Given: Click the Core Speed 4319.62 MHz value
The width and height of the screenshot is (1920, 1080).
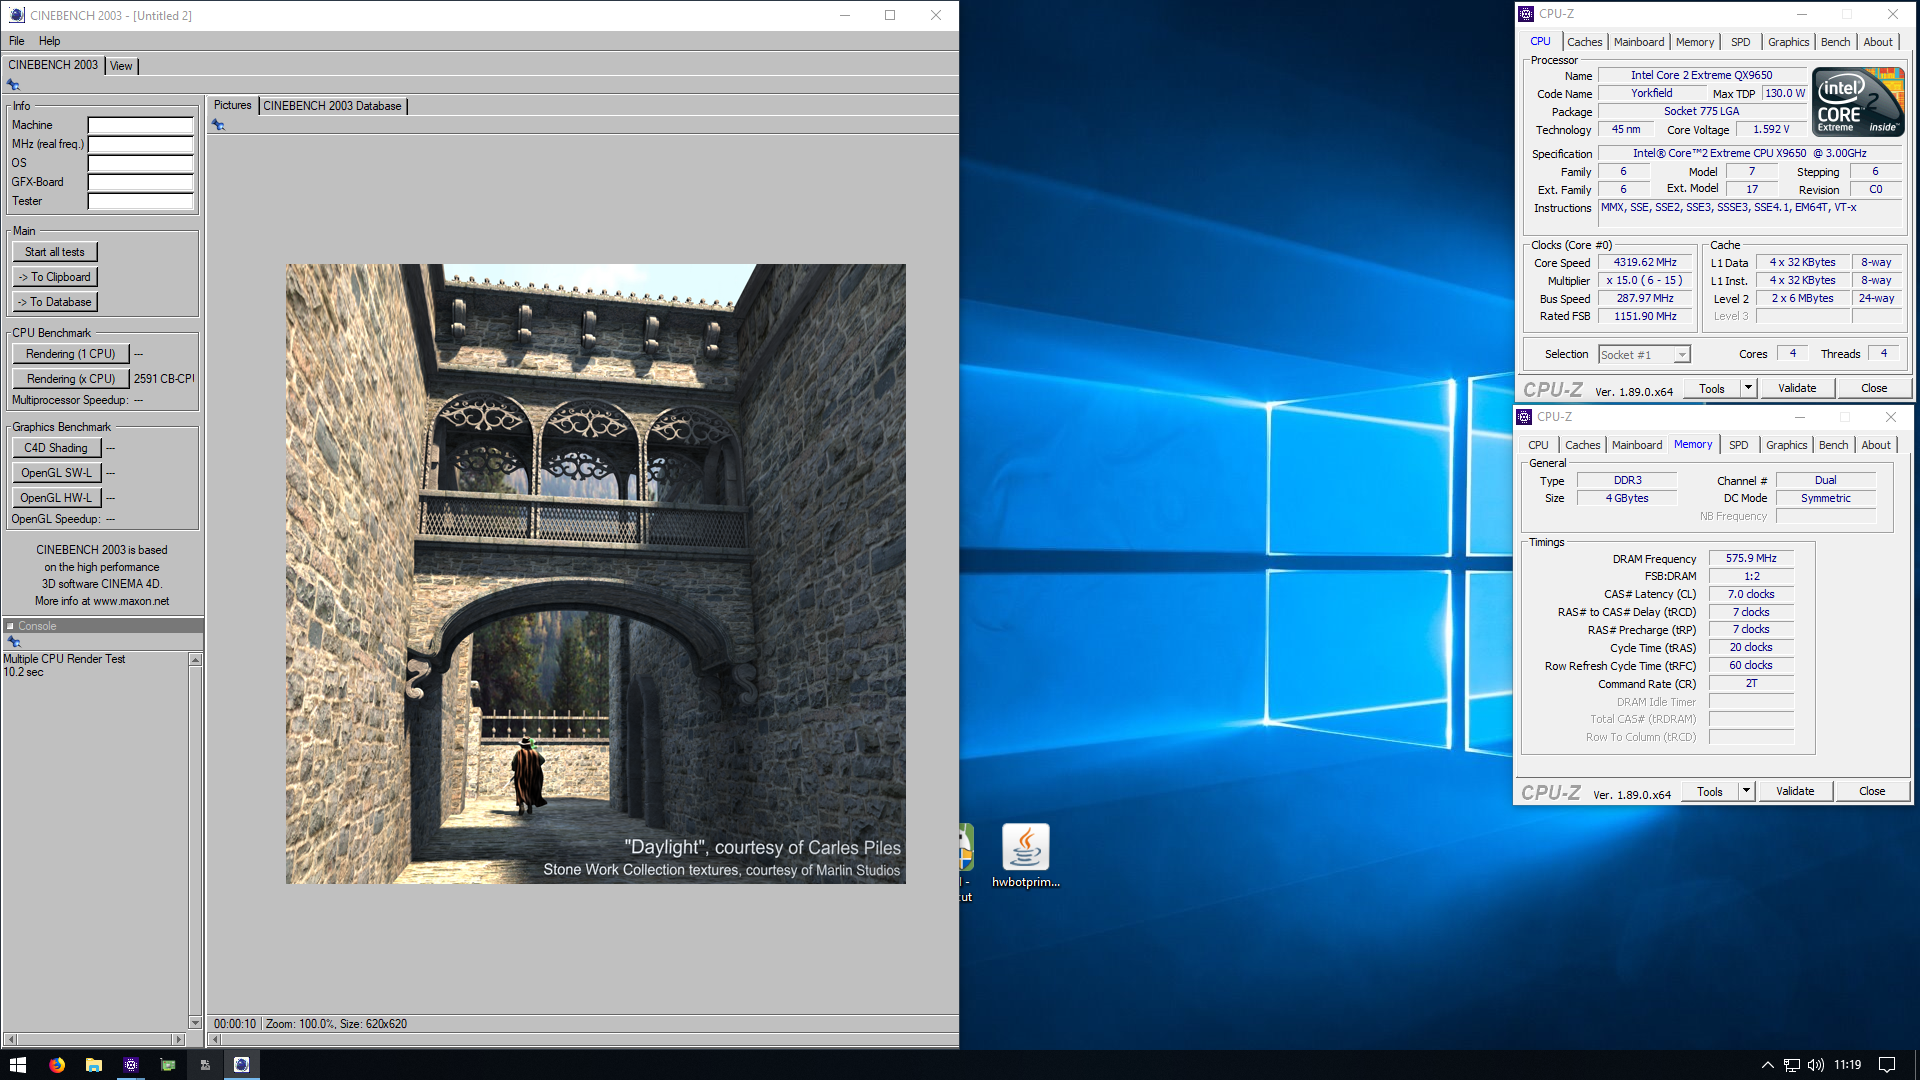Looking at the screenshot, I should pos(1645,263).
